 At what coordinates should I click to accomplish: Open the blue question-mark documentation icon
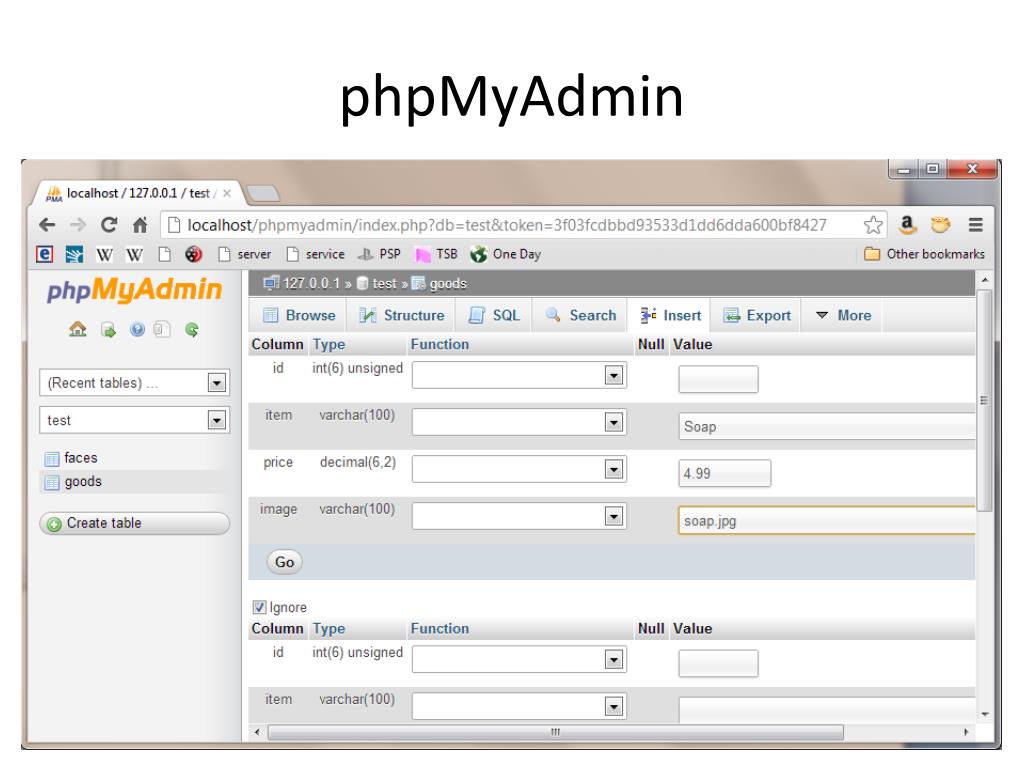(136, 329)
